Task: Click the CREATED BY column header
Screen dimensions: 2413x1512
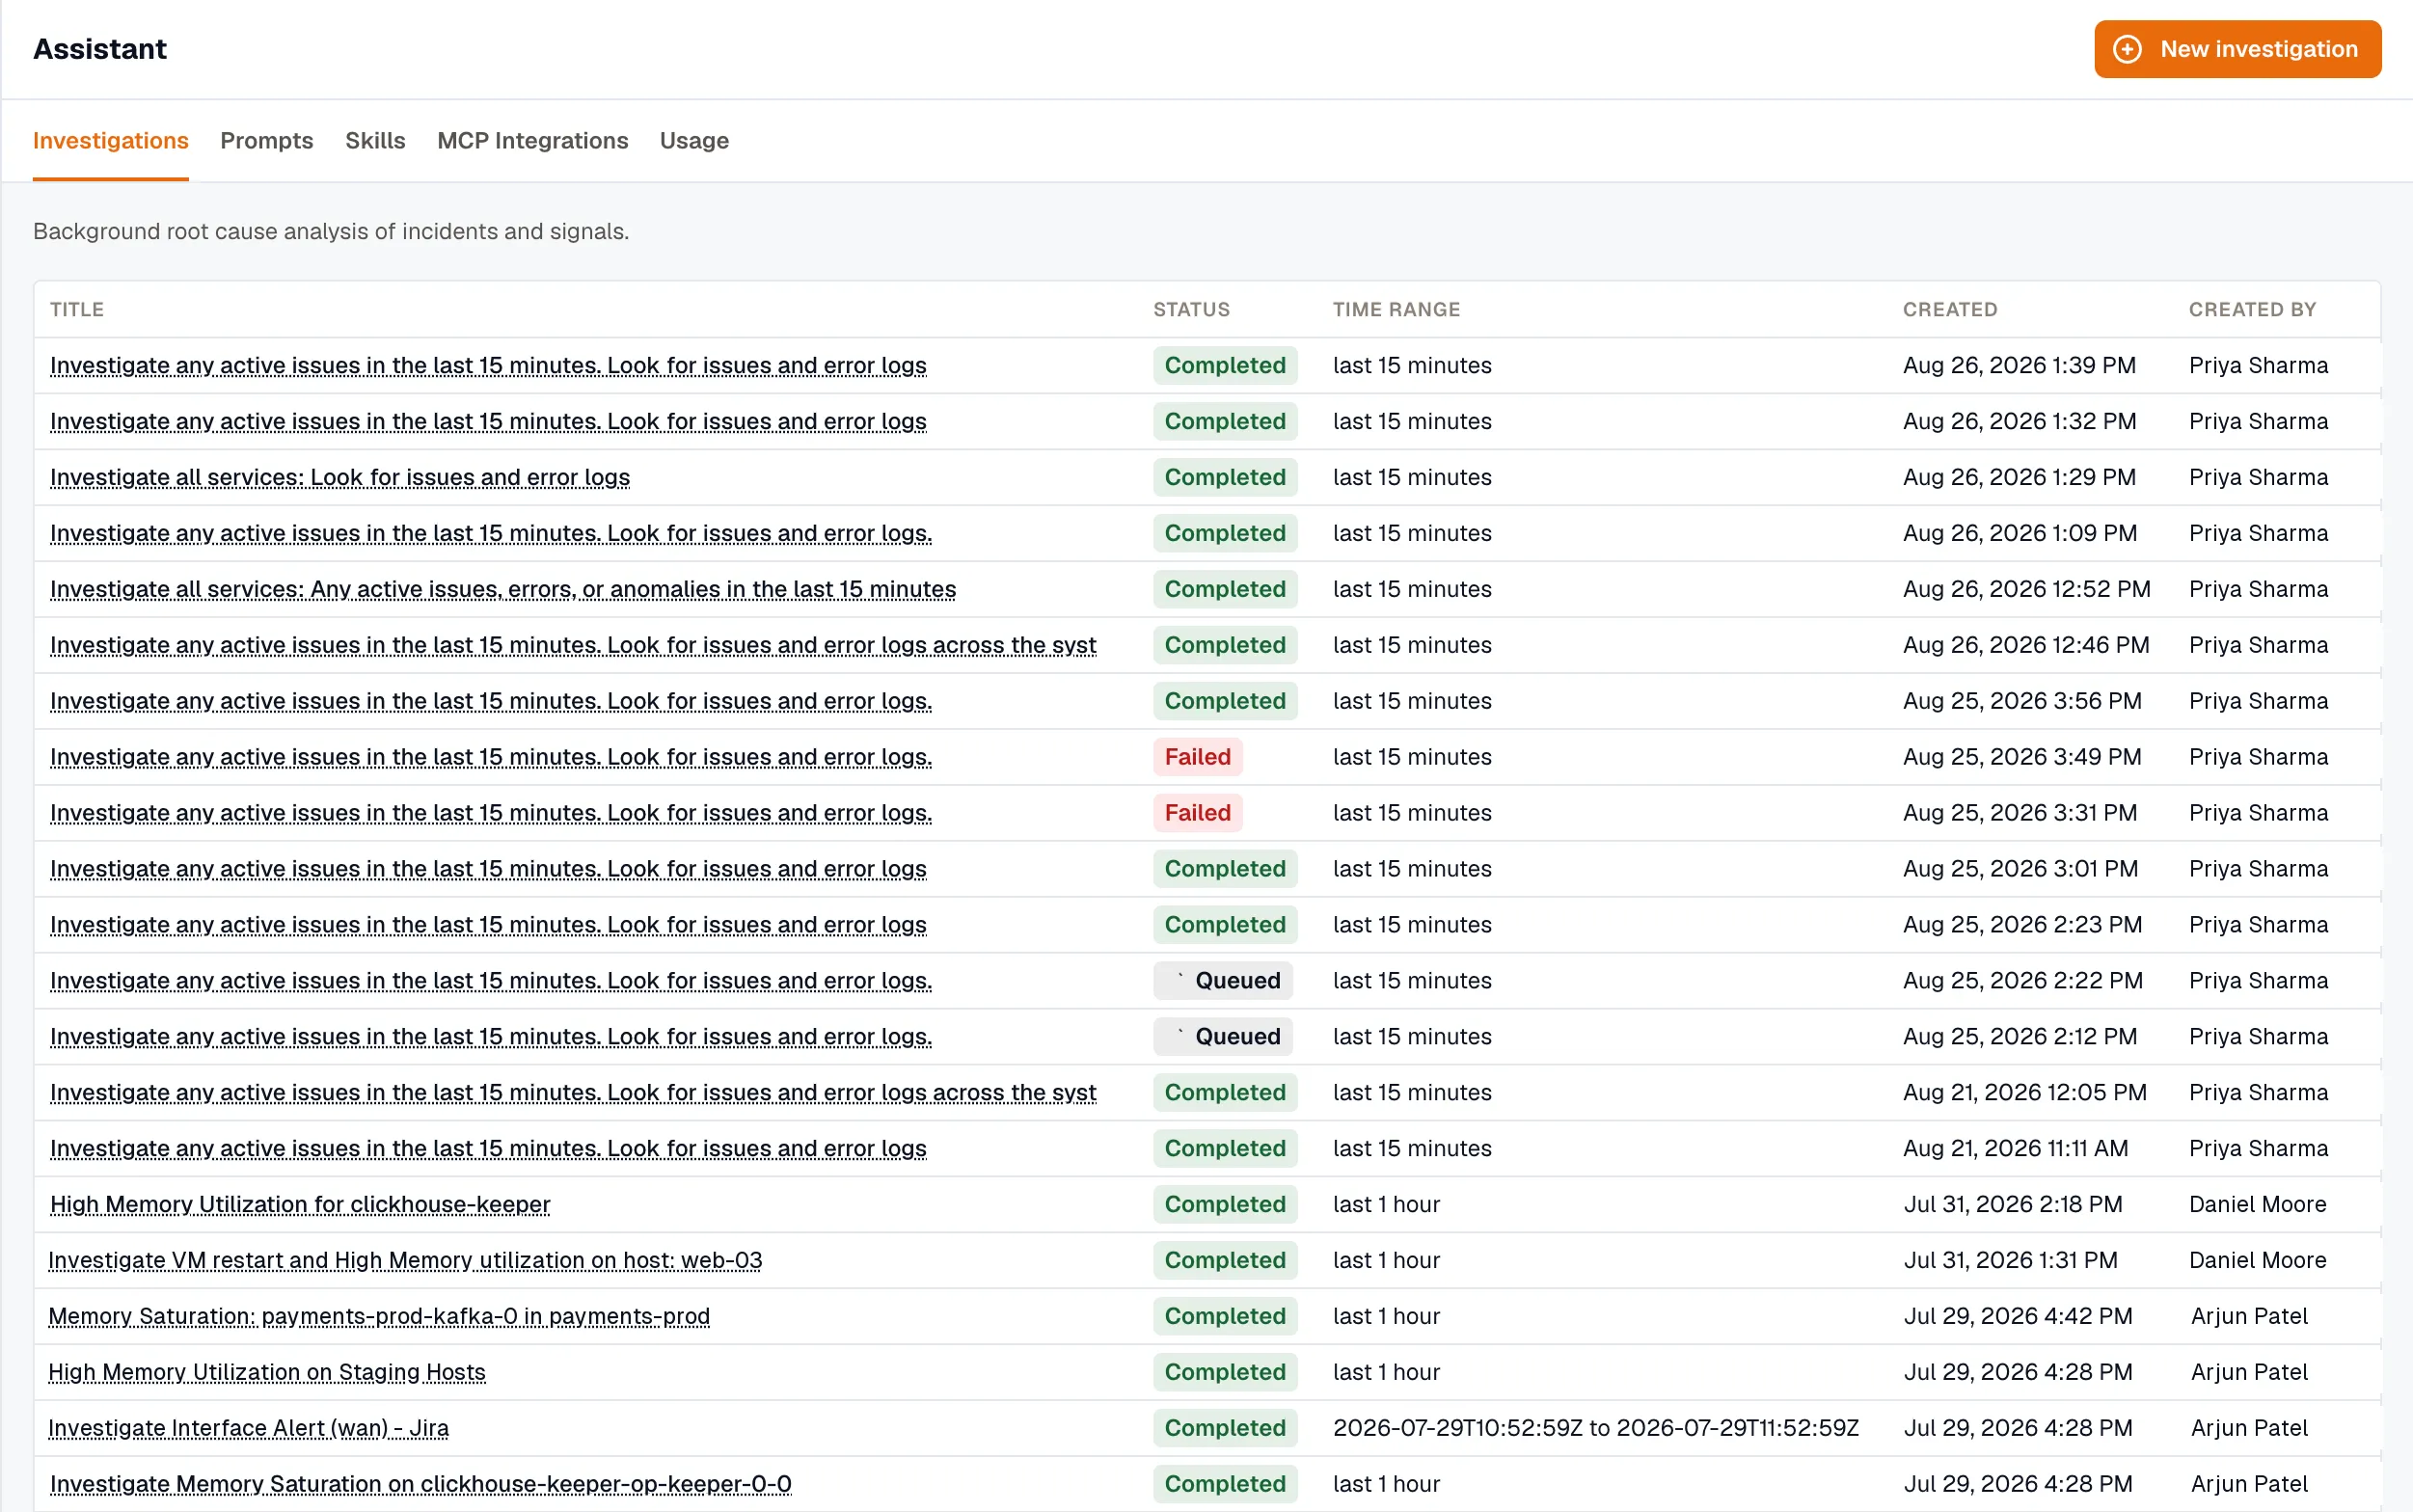Action: click(2253, 310)
